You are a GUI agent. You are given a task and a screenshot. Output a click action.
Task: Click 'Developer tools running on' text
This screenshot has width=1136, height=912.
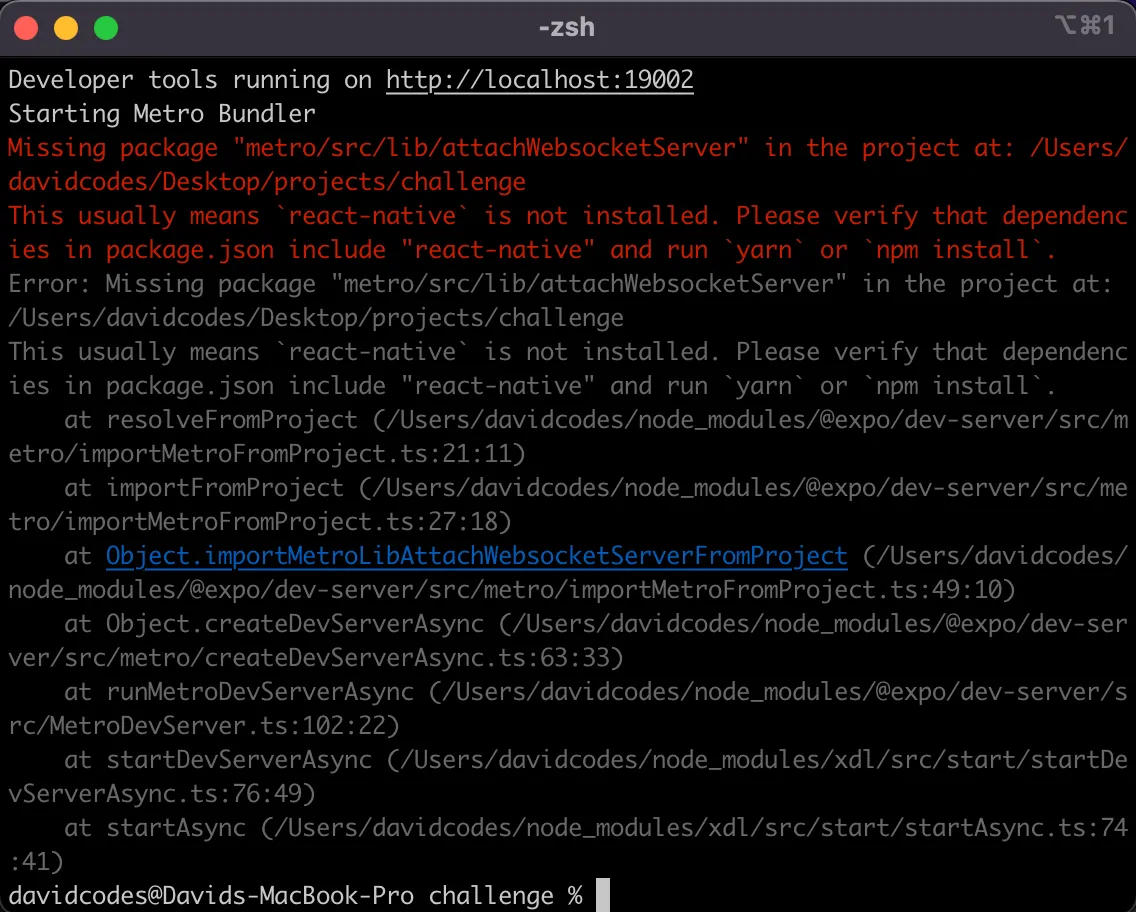[190, 80]
